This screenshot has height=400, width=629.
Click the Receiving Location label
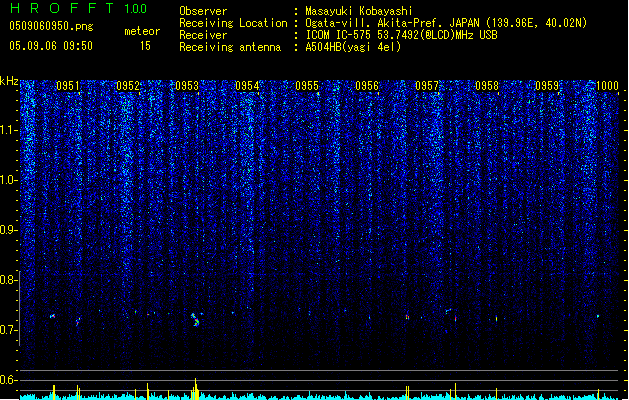point(233,23)
